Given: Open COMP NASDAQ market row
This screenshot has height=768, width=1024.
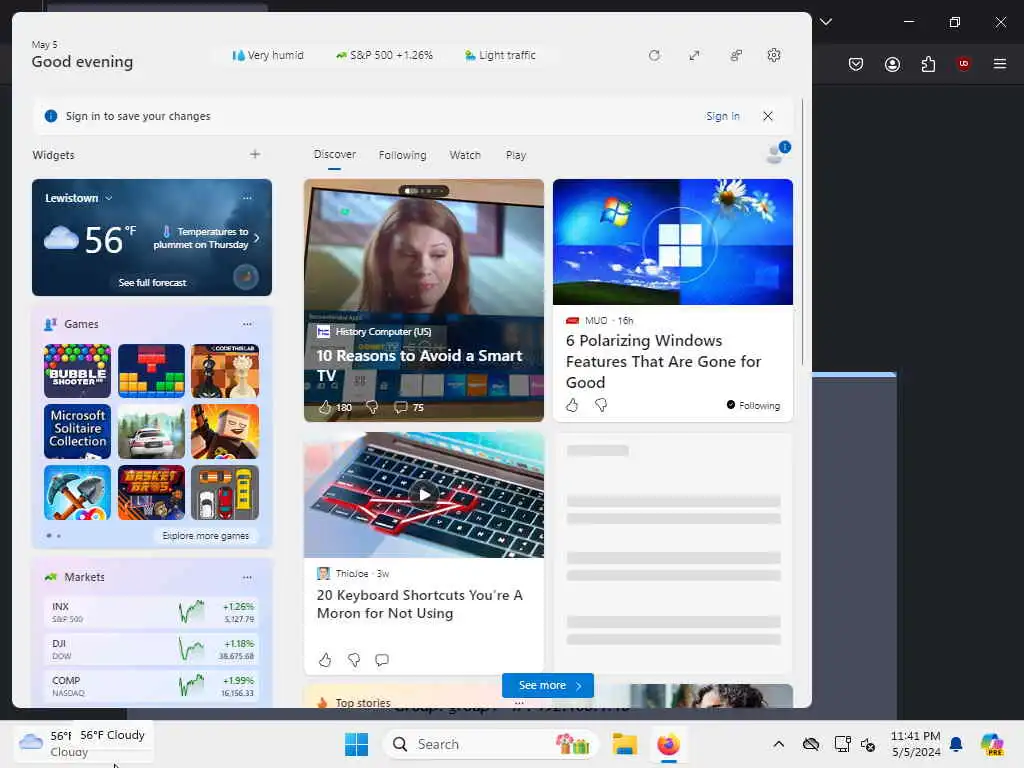Looking at the screenshot, I should 152,686.
